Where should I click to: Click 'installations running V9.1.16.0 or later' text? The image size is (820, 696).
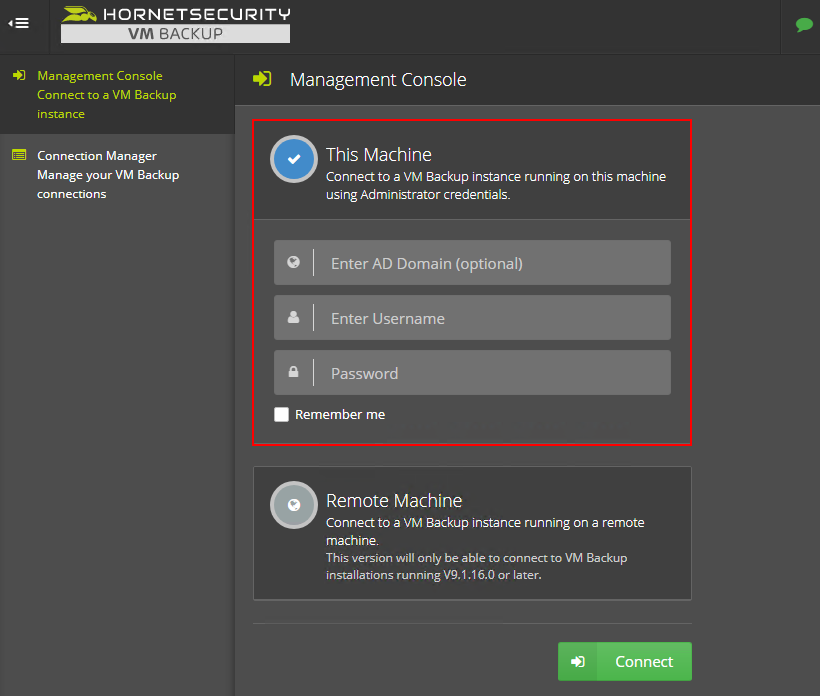click(434, 575)
